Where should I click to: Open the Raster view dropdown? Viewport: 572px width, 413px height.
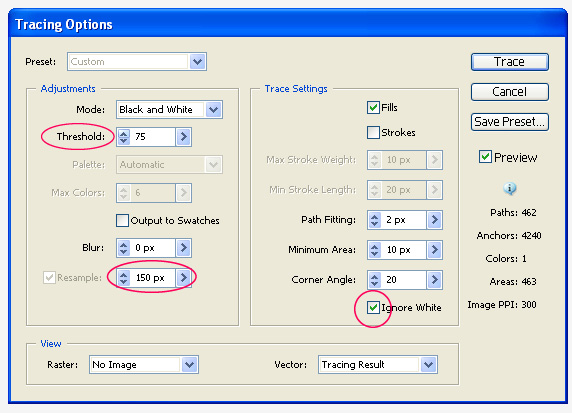(x=189, y=364)
